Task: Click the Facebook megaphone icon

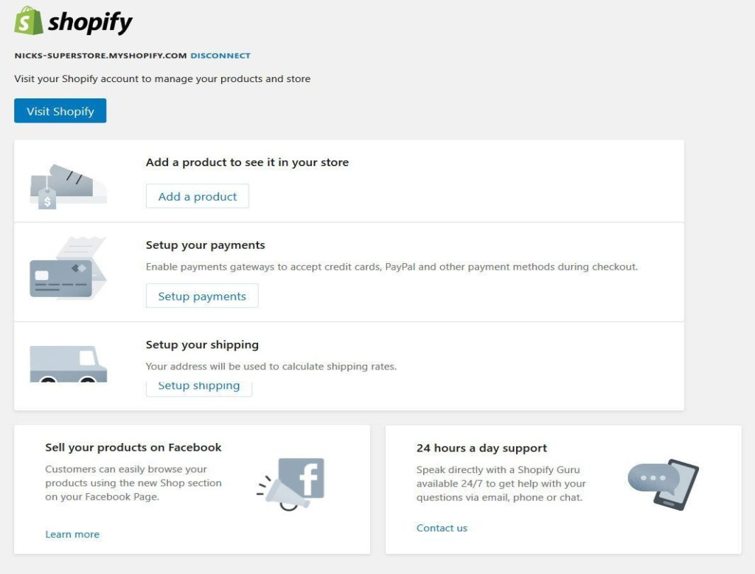Action: click(290, 484)
